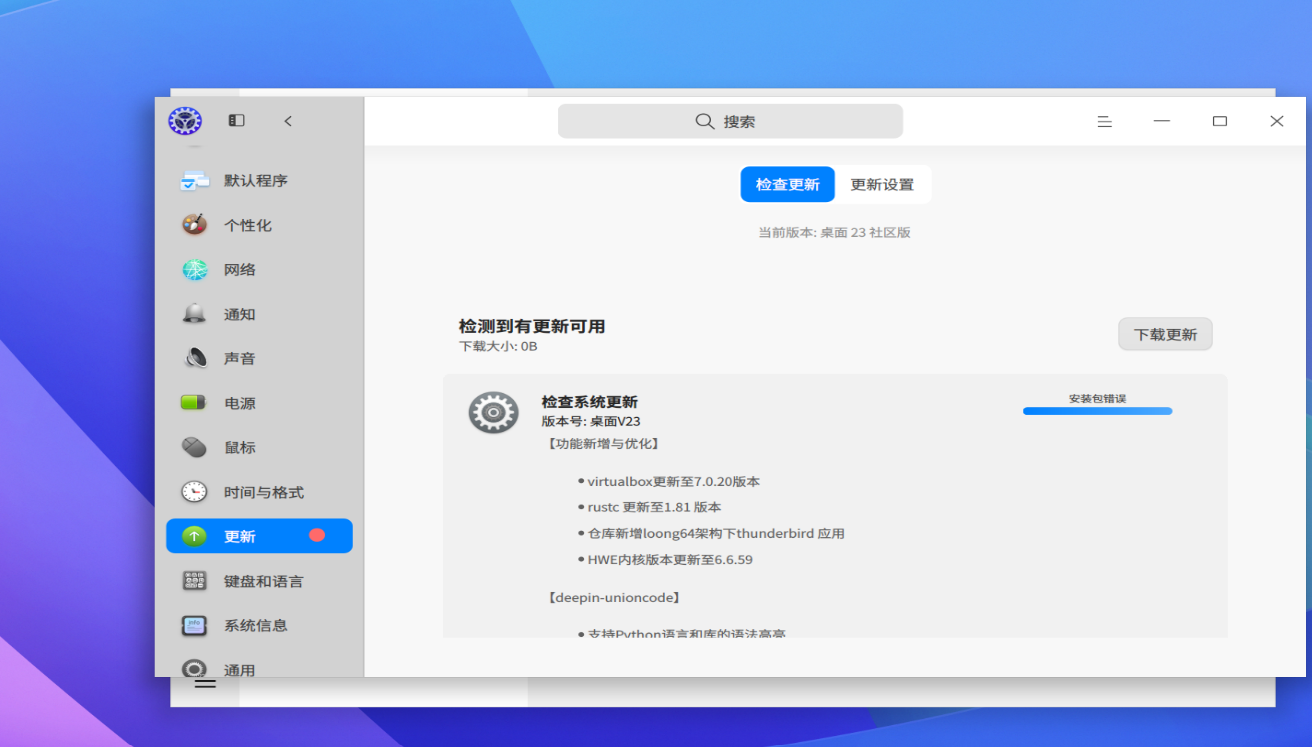Open the 默认程序 settings
Screen dimensions: 1312x747
[259, 181]
